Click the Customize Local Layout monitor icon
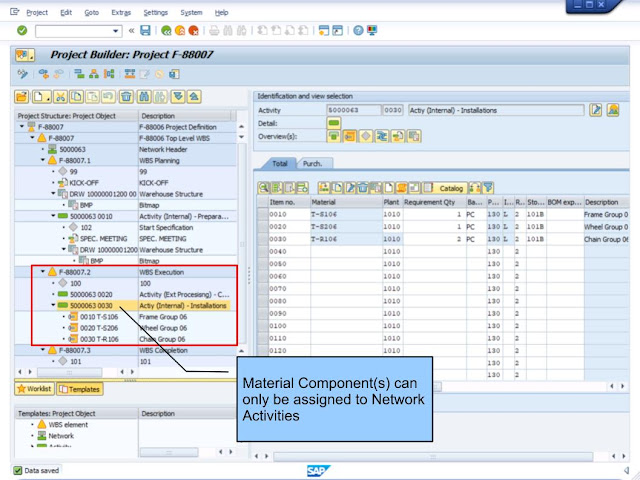Viewport: 640px width, 480px height. (x=372, y=31)
